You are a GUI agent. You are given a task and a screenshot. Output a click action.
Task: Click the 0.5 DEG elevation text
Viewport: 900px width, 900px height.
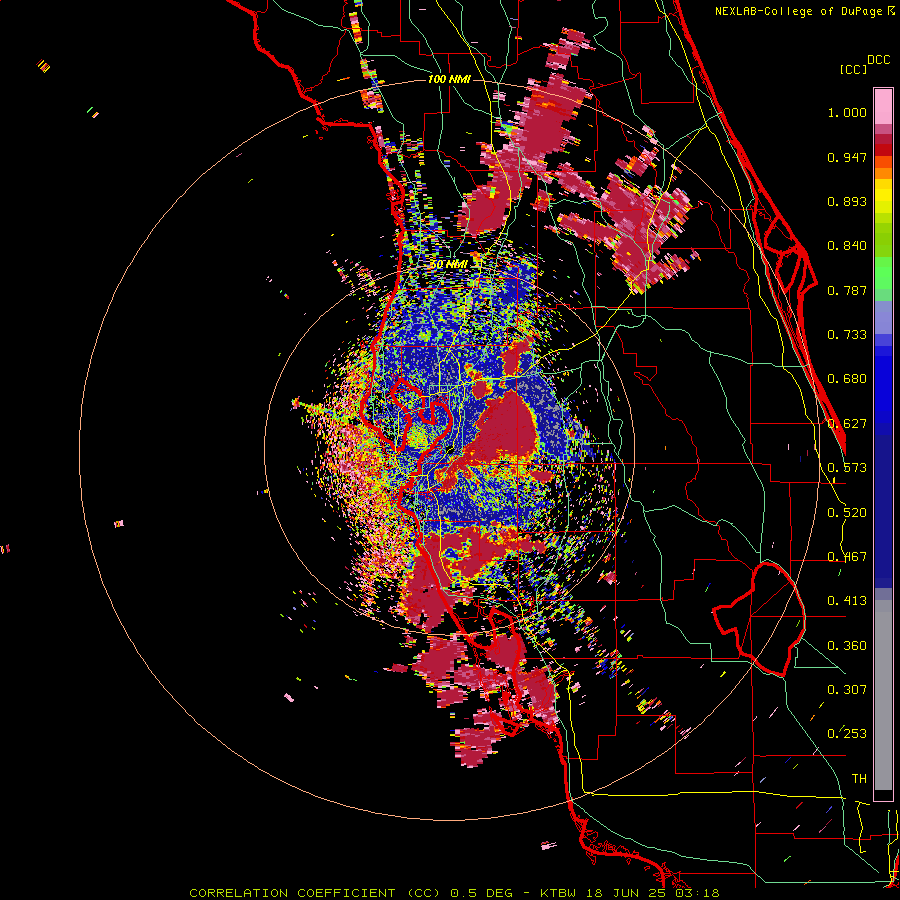point(483,893)
